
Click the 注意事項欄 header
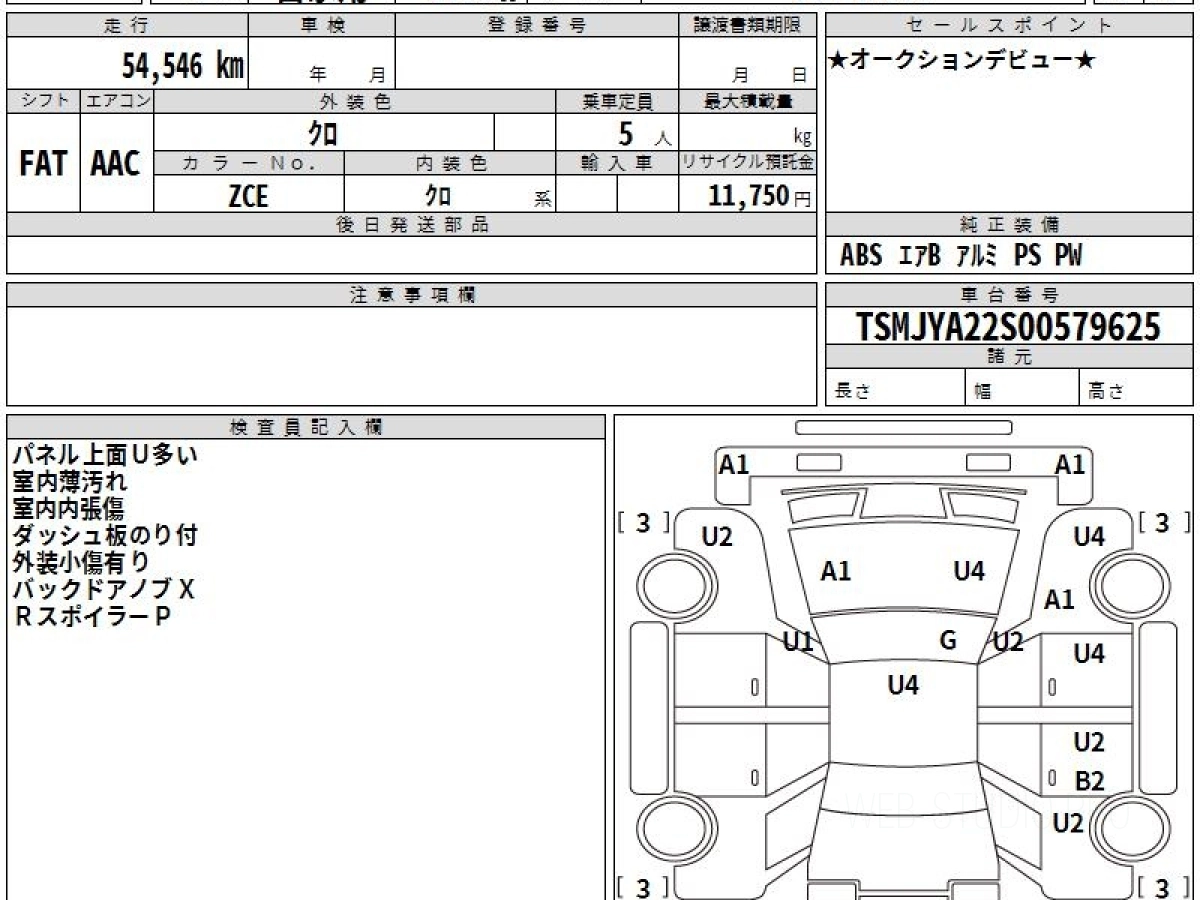point(412,295)
